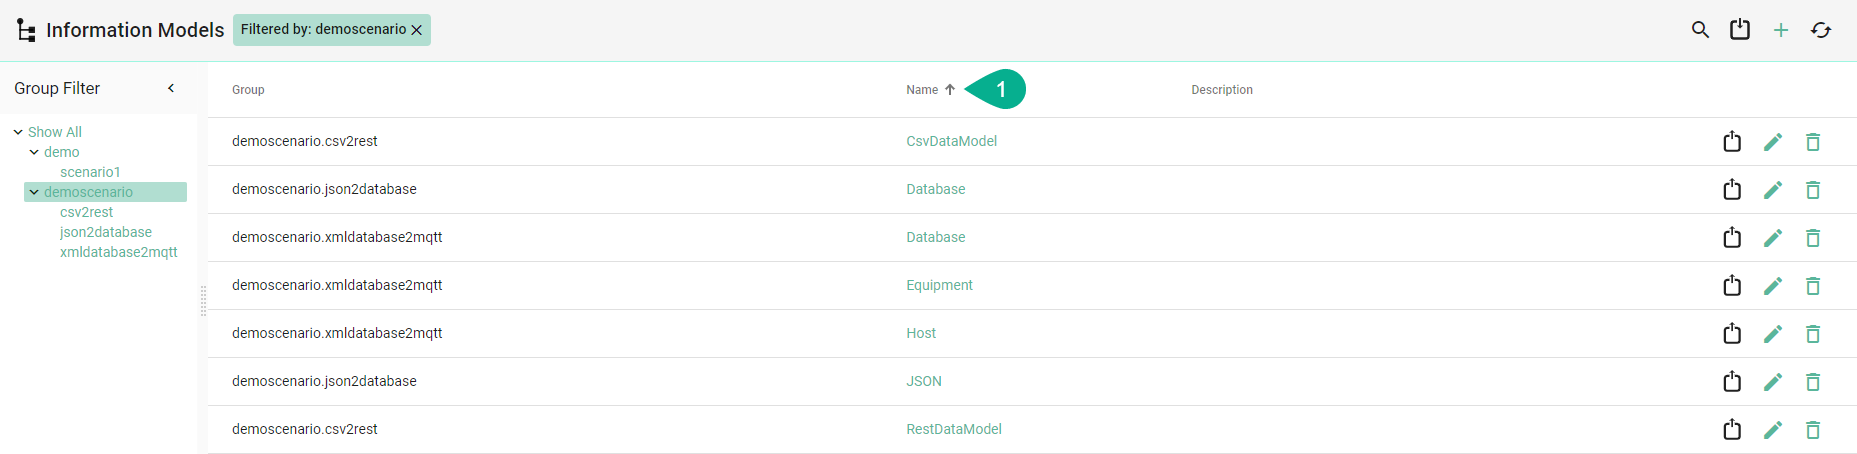Delete the Host information model
The image size is (1857, 454).
pos(1813,334)
